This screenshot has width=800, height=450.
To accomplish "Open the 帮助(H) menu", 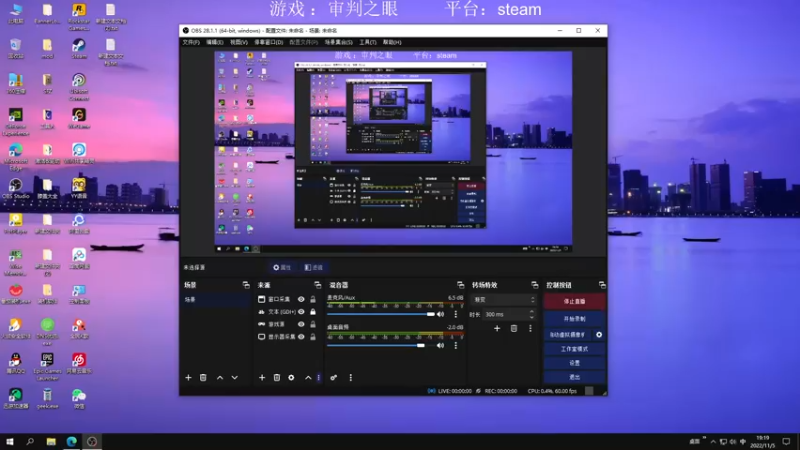I will (x=392, y=42).
